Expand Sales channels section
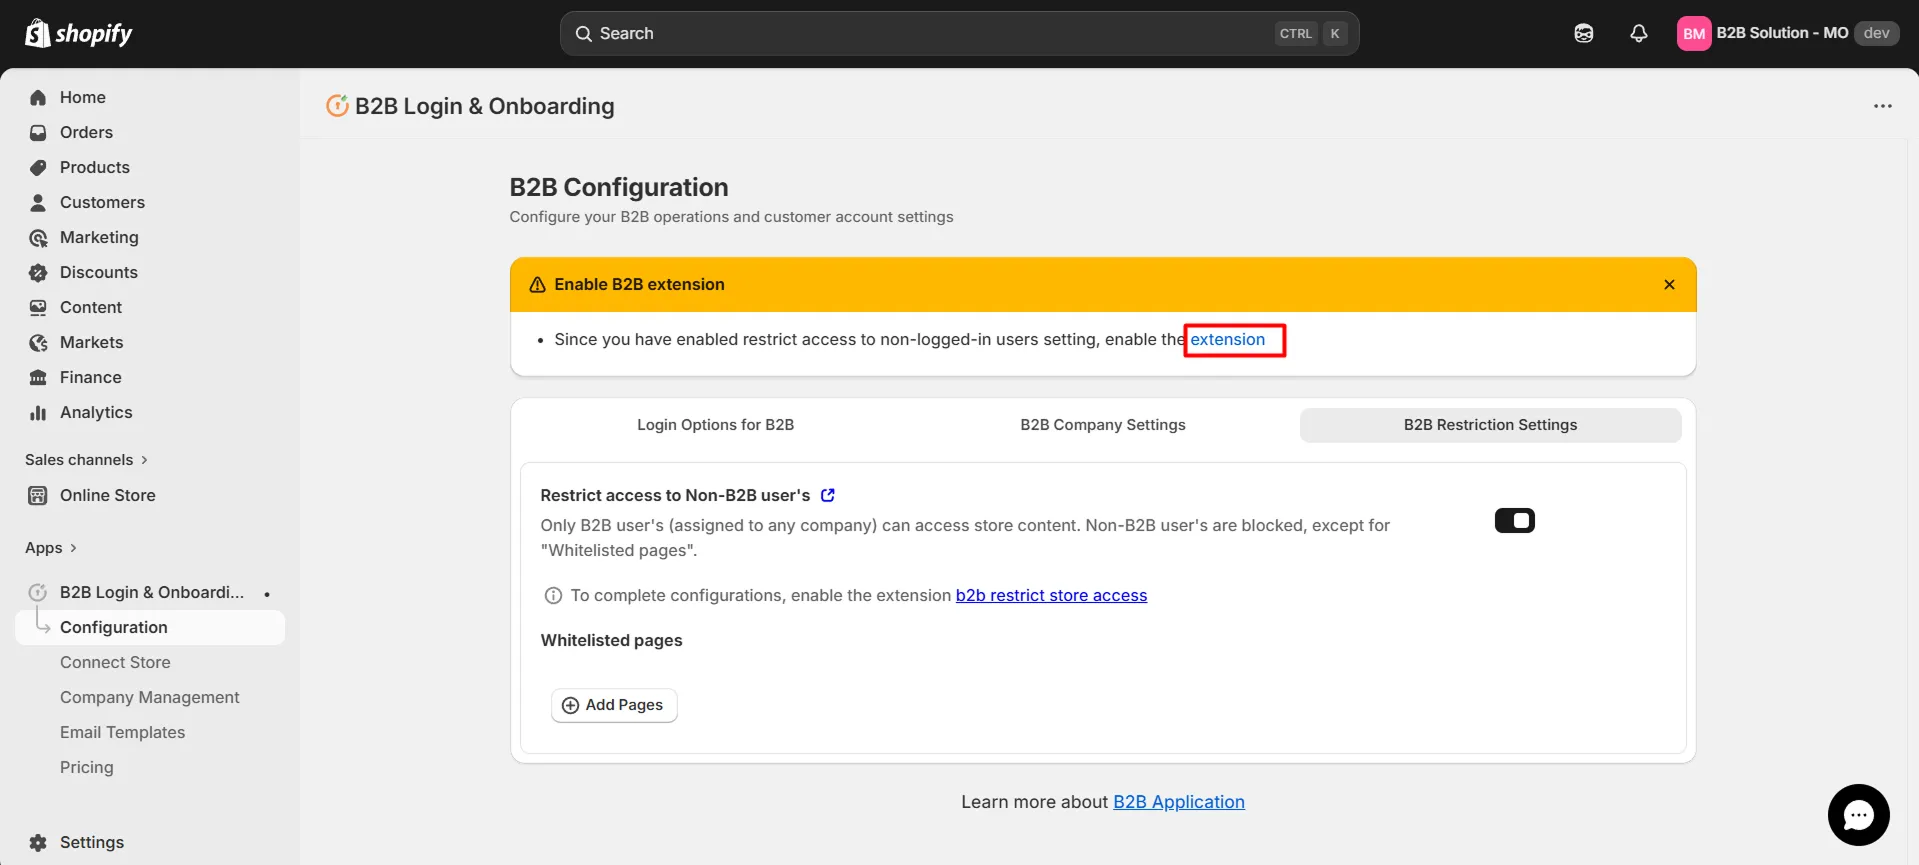The height and width of the screenshot is (865, 1919). [87, 460]
